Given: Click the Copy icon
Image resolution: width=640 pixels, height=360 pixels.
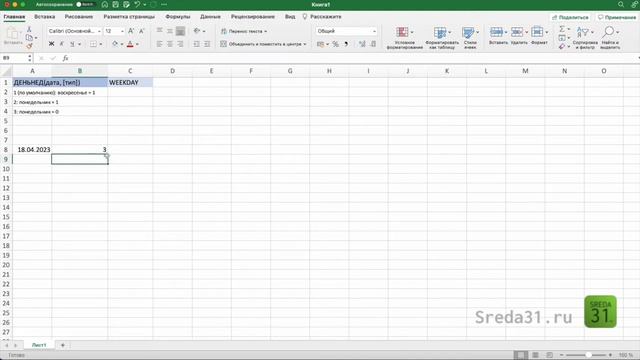Looking at the screenshot, I should 29,38.
